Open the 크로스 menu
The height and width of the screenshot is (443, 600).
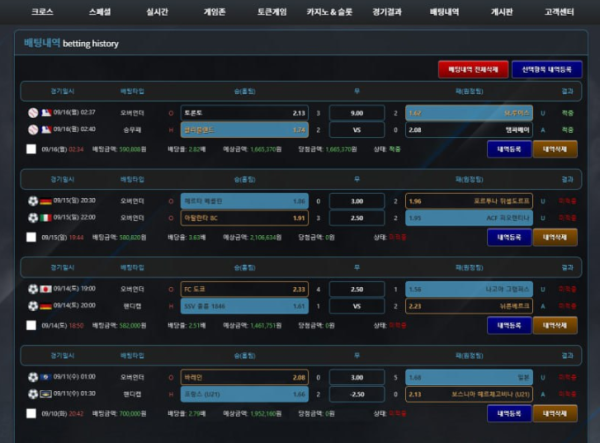tap(42, 12)
